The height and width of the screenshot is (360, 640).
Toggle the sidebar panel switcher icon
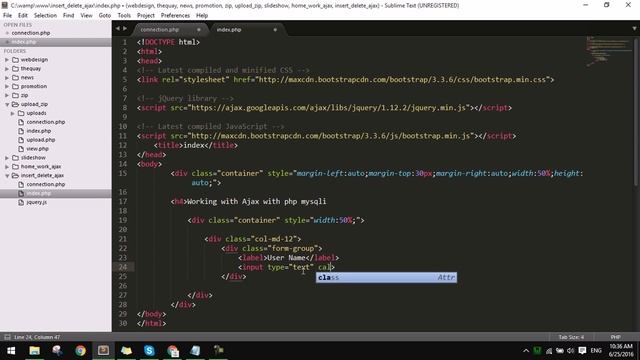pos(7,337)
